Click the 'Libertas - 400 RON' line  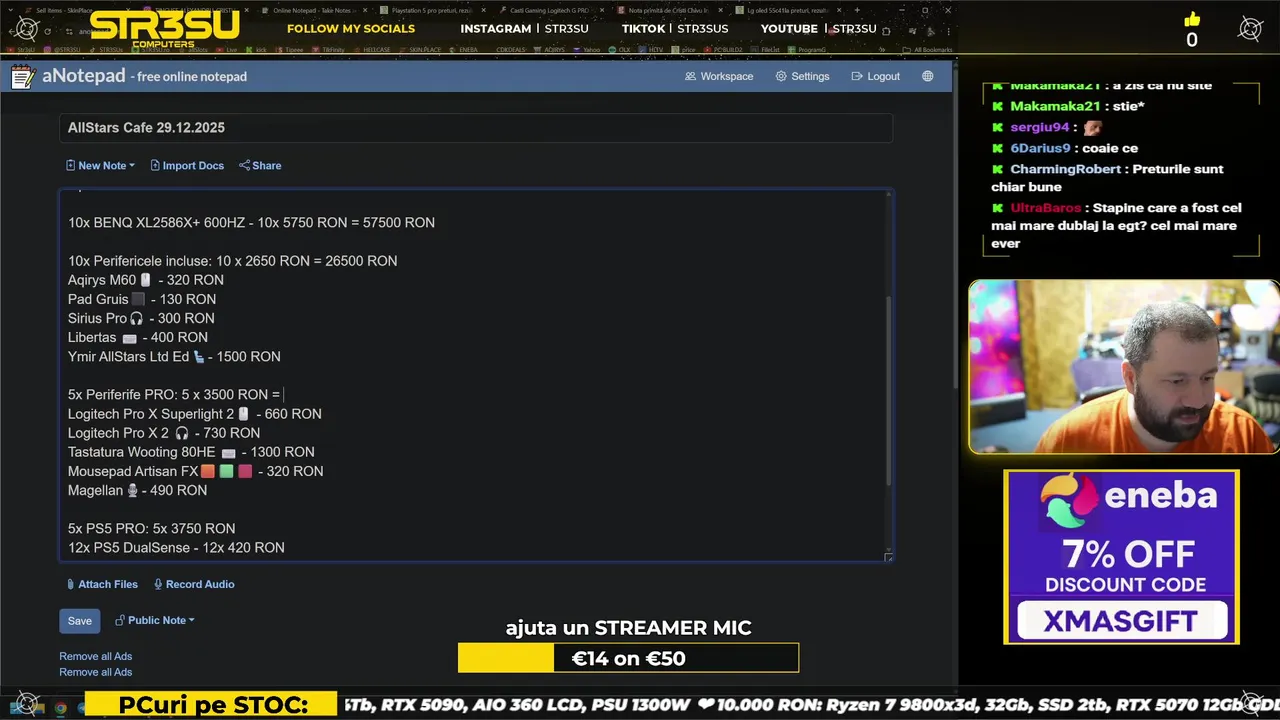coord(138,337)
